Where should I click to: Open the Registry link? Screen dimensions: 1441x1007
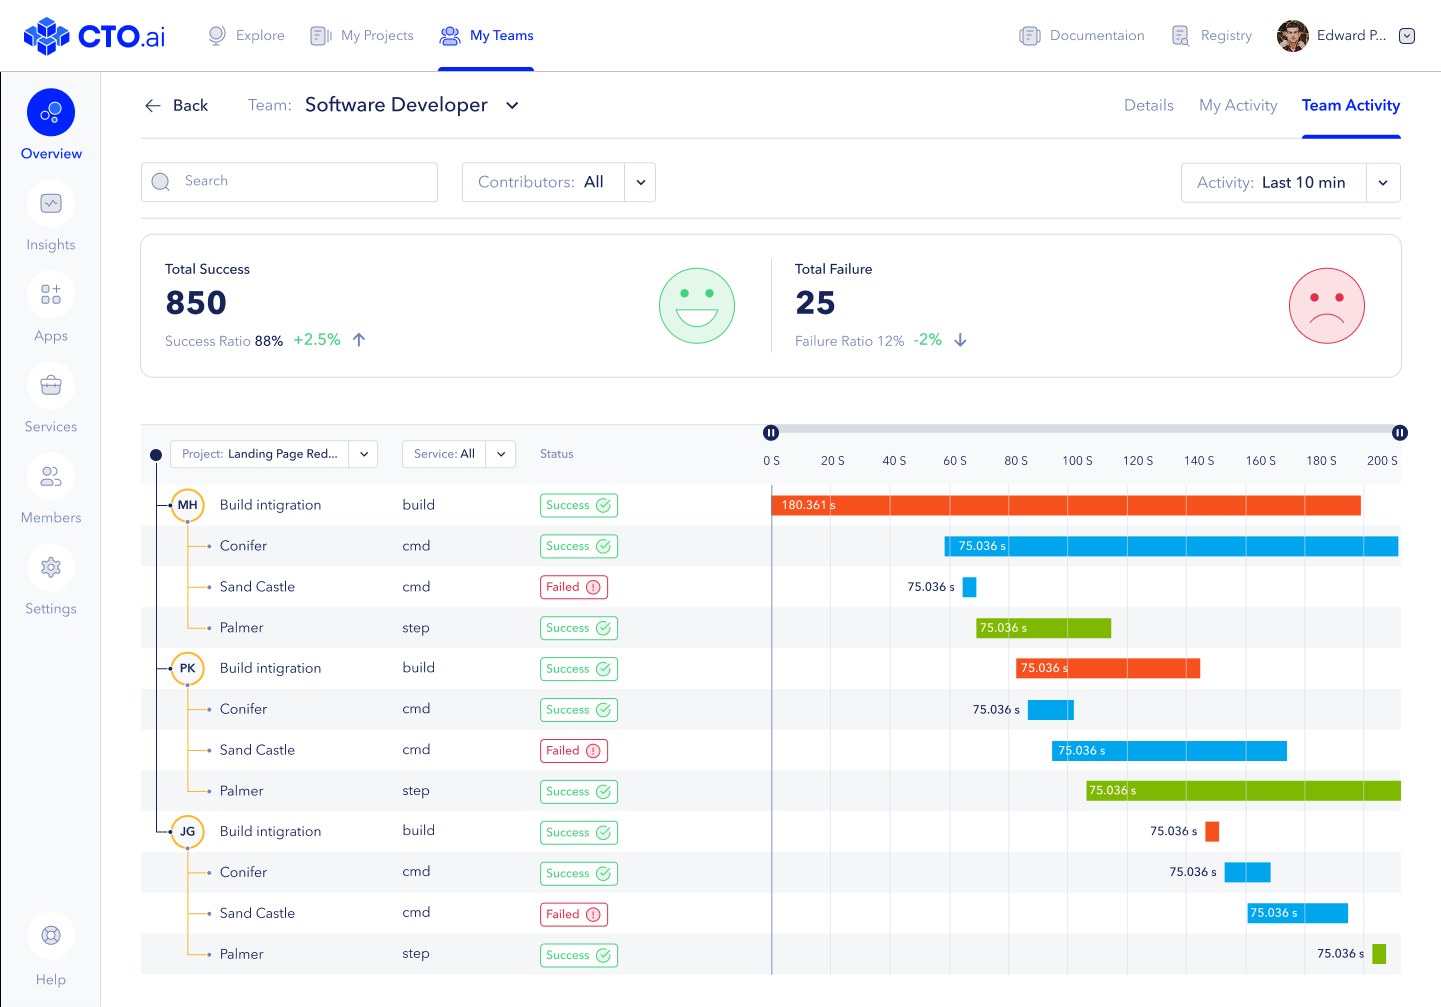pos(1211,36)
